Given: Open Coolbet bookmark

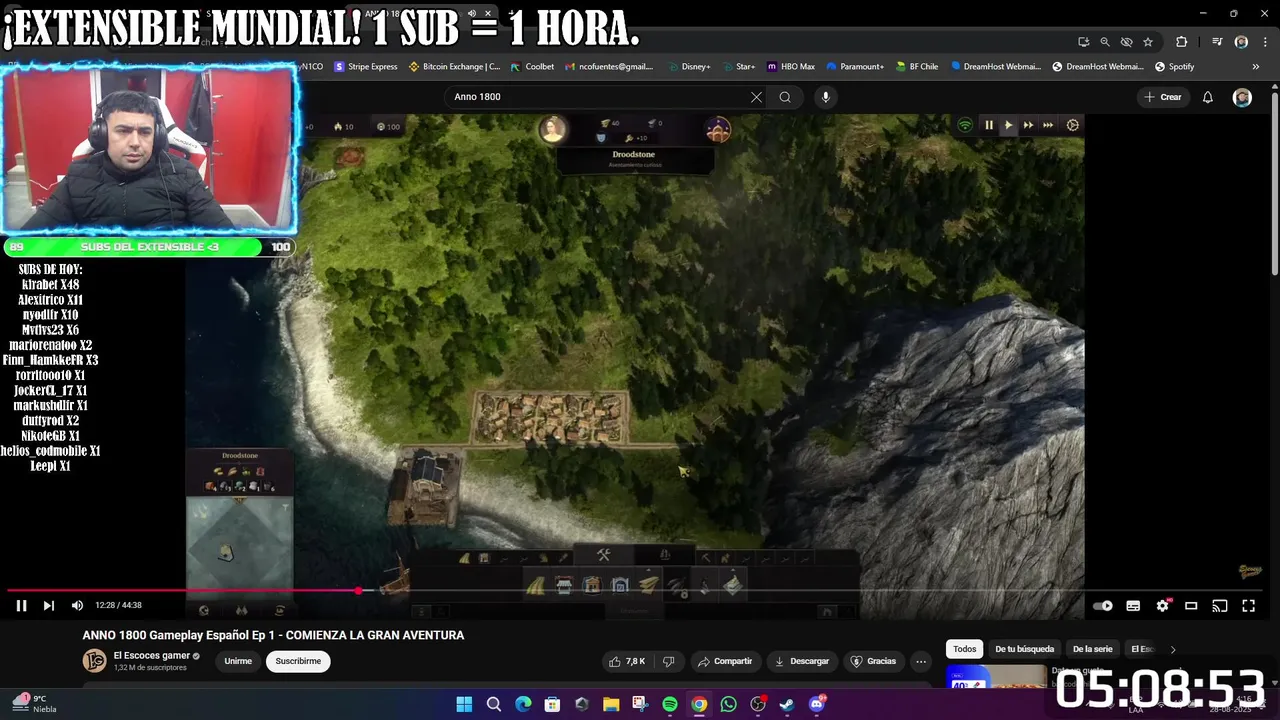Looking at the screenshot, I should click(x=532, y=67).
